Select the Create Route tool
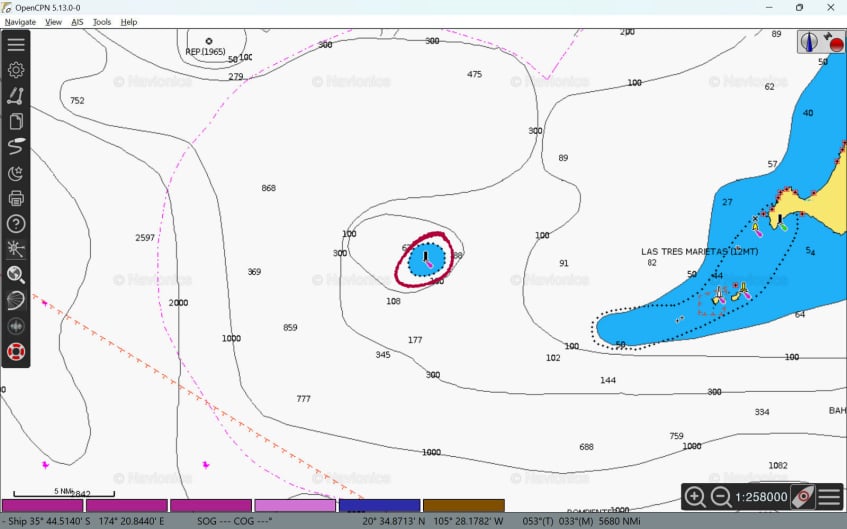Image resolution: width=847 pixels, height=529 pixels. pos(16,96)
